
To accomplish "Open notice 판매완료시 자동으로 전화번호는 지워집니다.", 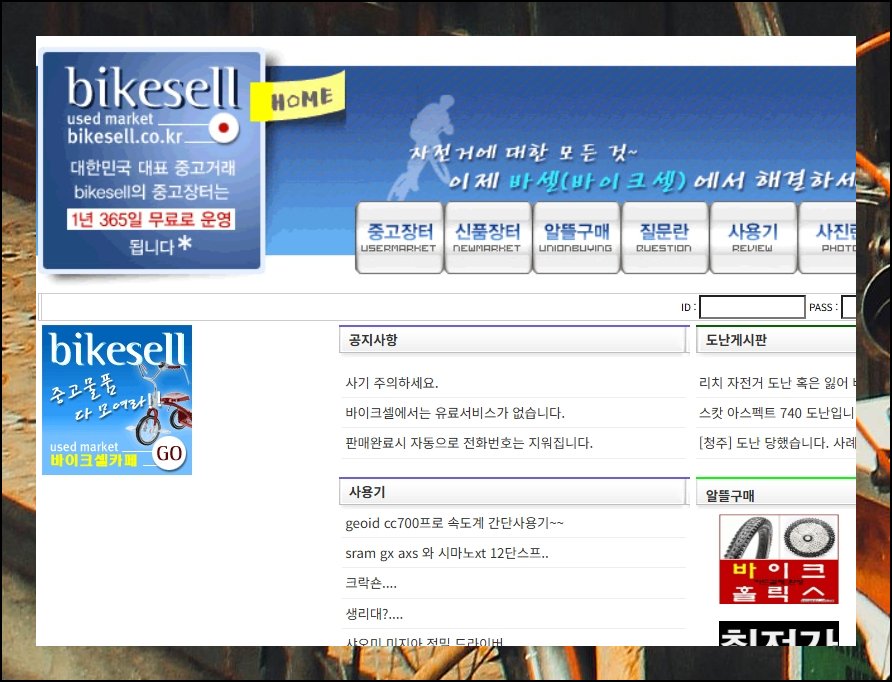I will pos(469,443).
